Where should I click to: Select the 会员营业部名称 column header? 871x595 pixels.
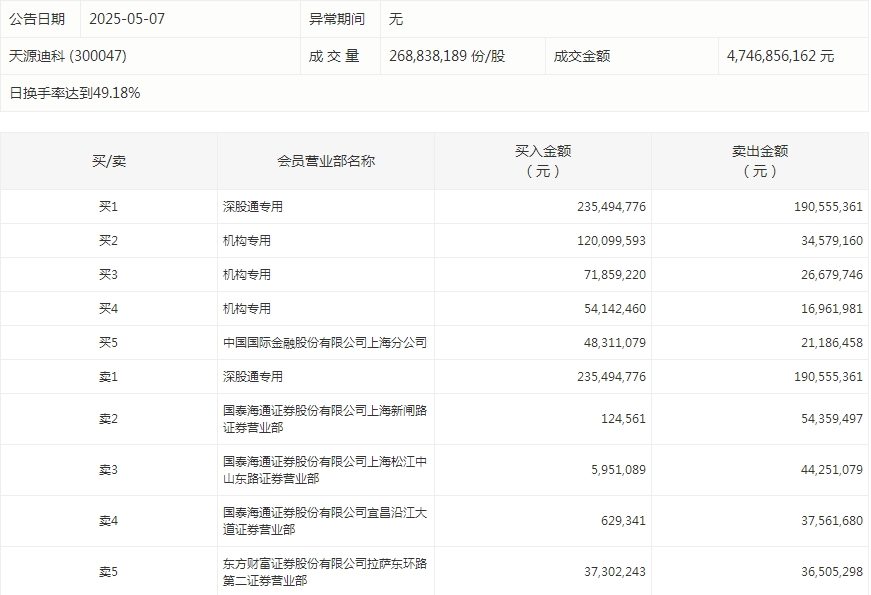tap(323, 159)
